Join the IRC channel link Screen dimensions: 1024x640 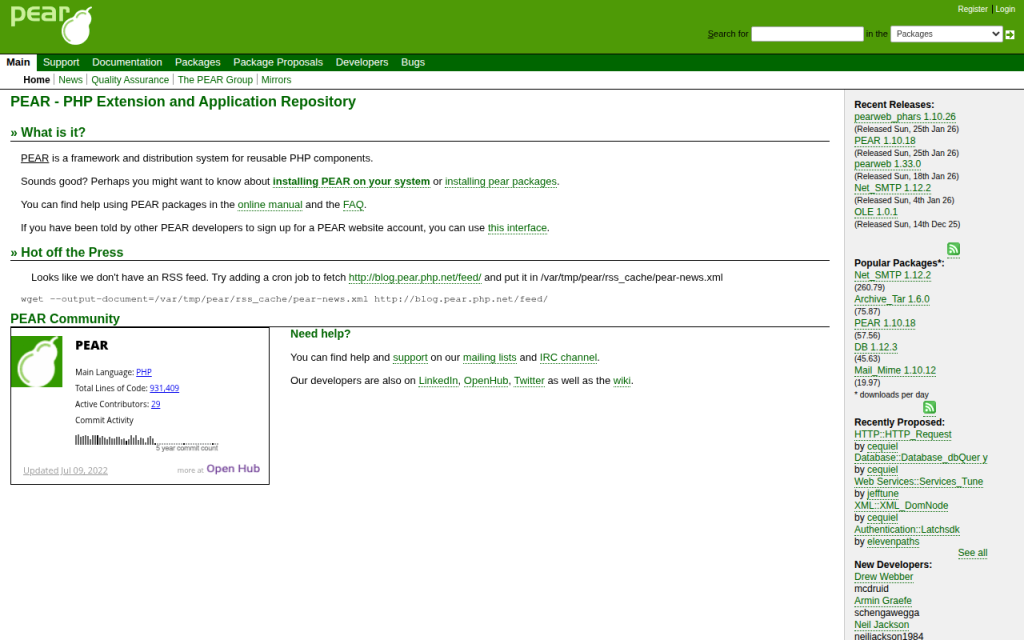pos(568,357)
